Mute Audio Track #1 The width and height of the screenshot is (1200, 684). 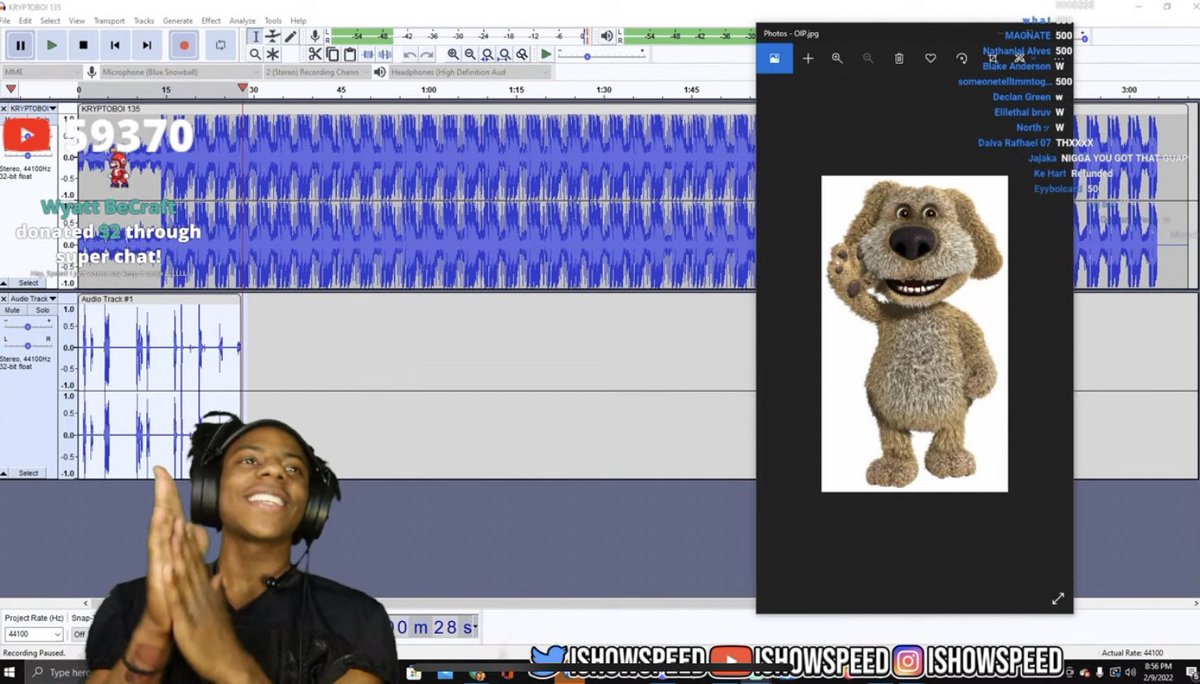pos(13,310)
